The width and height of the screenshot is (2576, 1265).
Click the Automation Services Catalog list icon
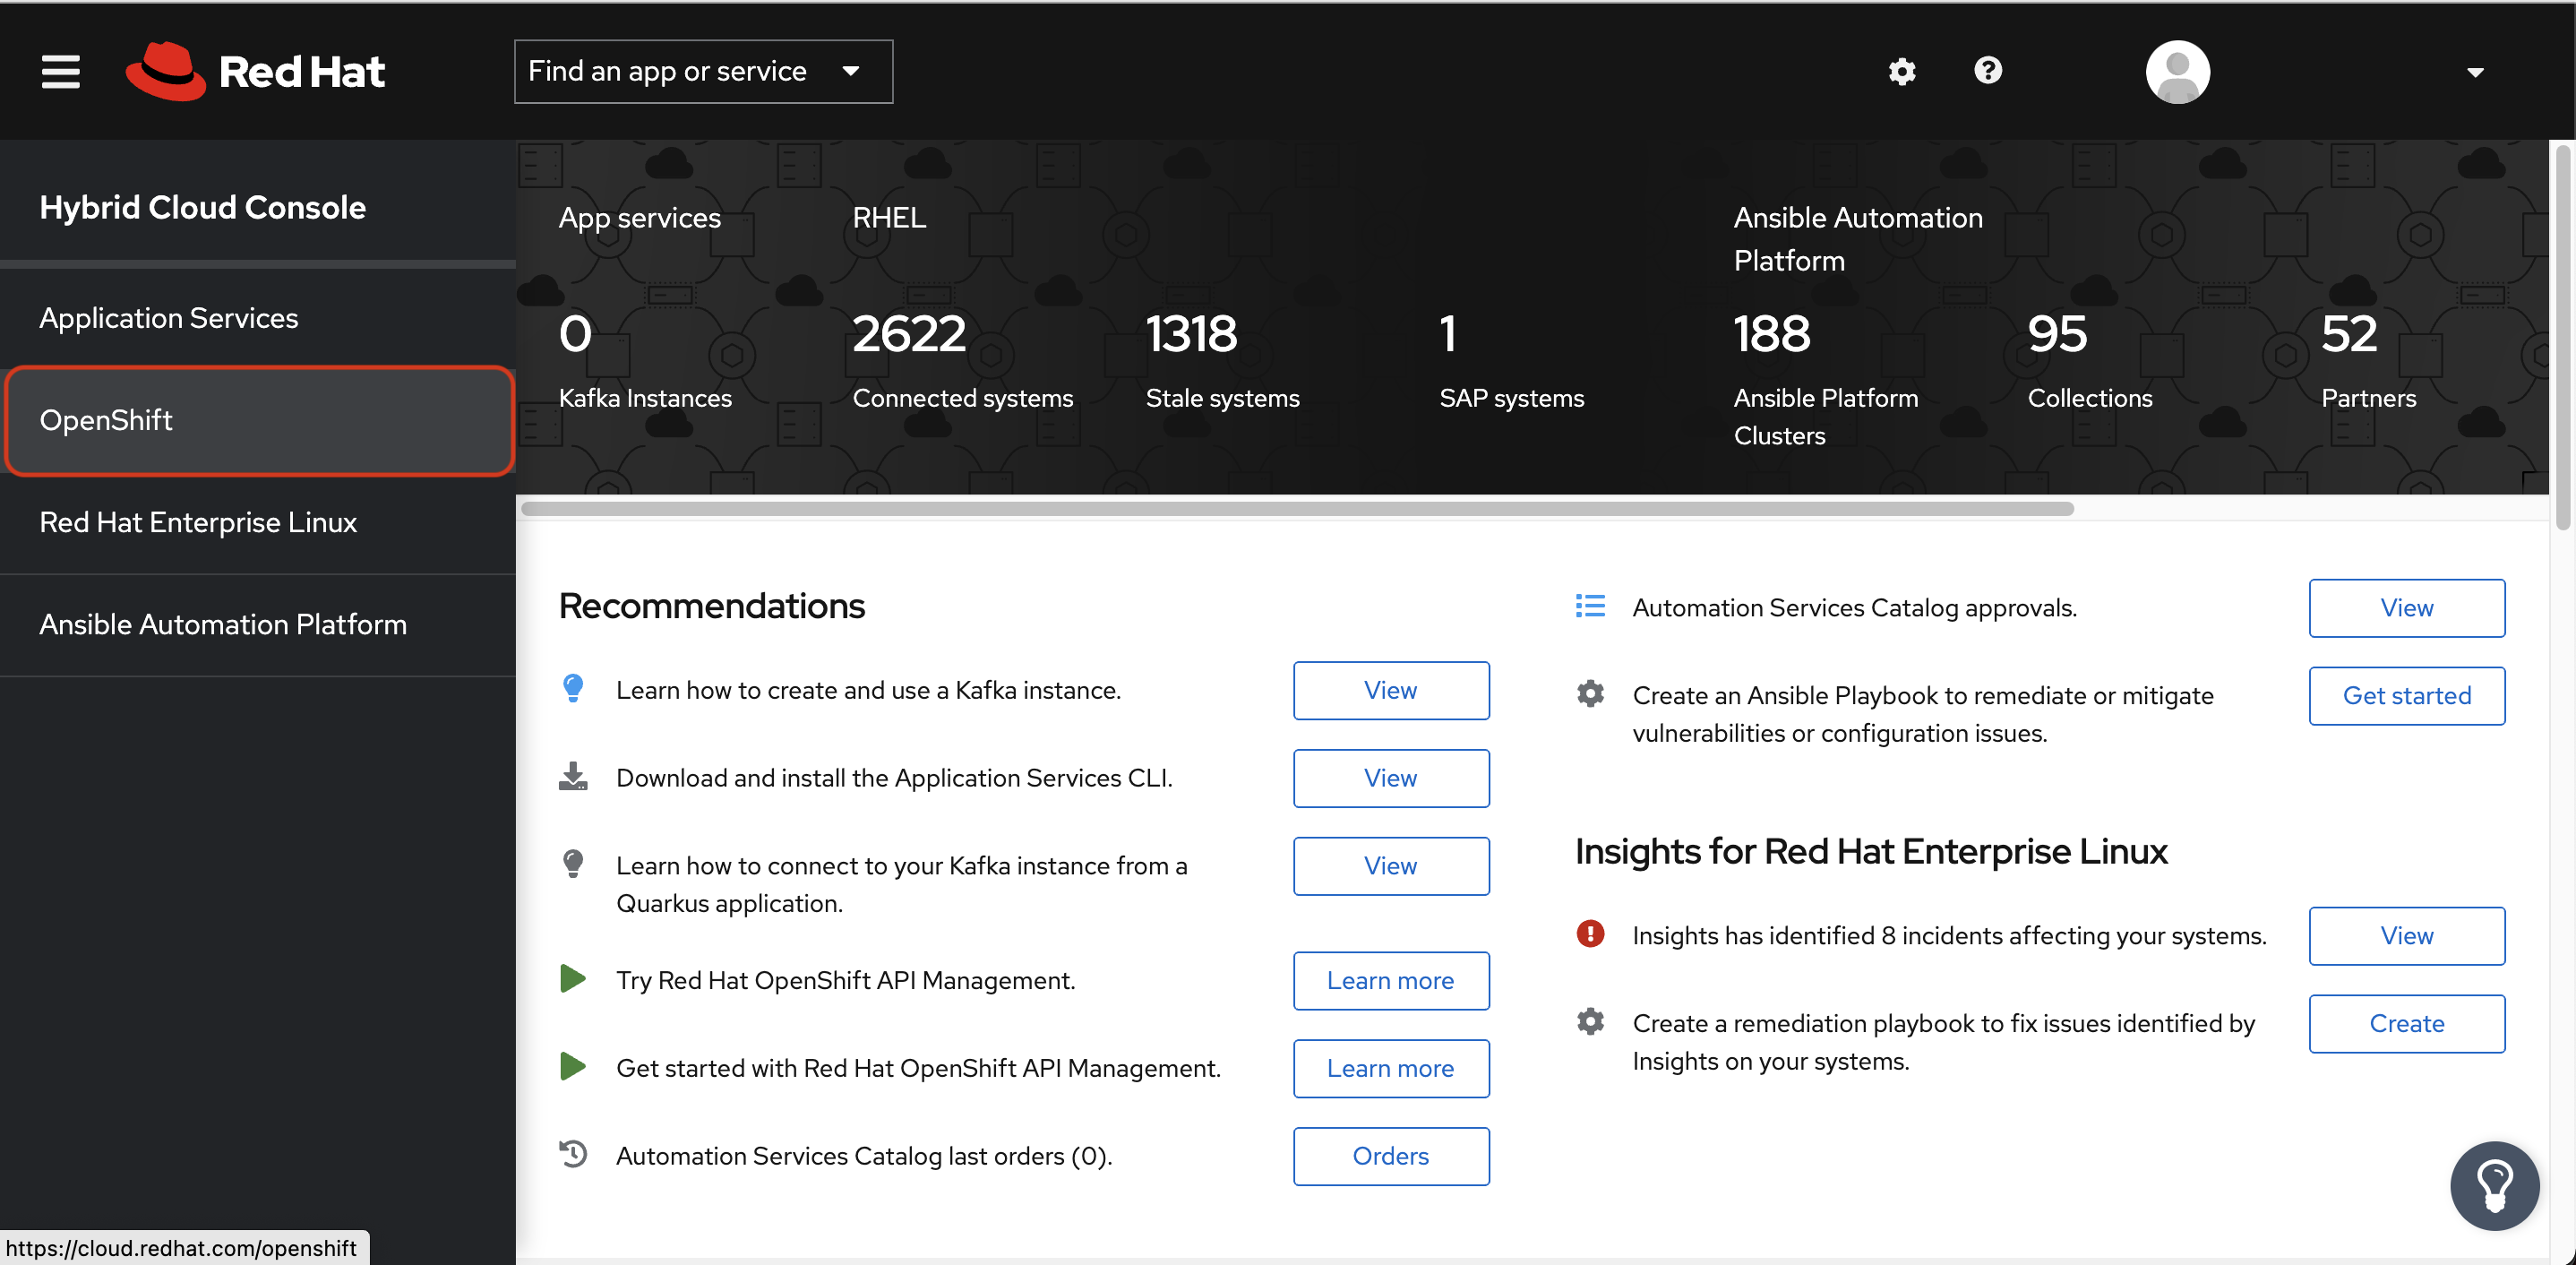point(1590,606)
